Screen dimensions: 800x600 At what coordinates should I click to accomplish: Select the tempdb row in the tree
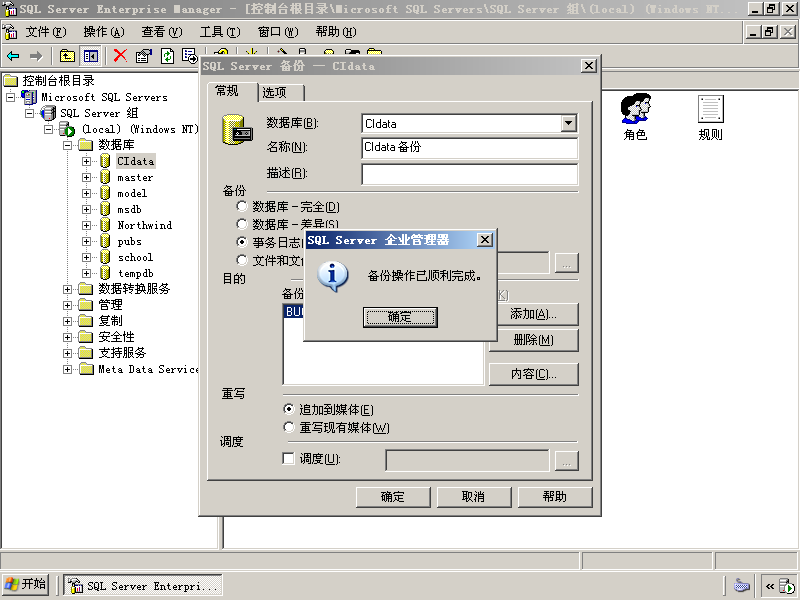(x=135, y=273)
